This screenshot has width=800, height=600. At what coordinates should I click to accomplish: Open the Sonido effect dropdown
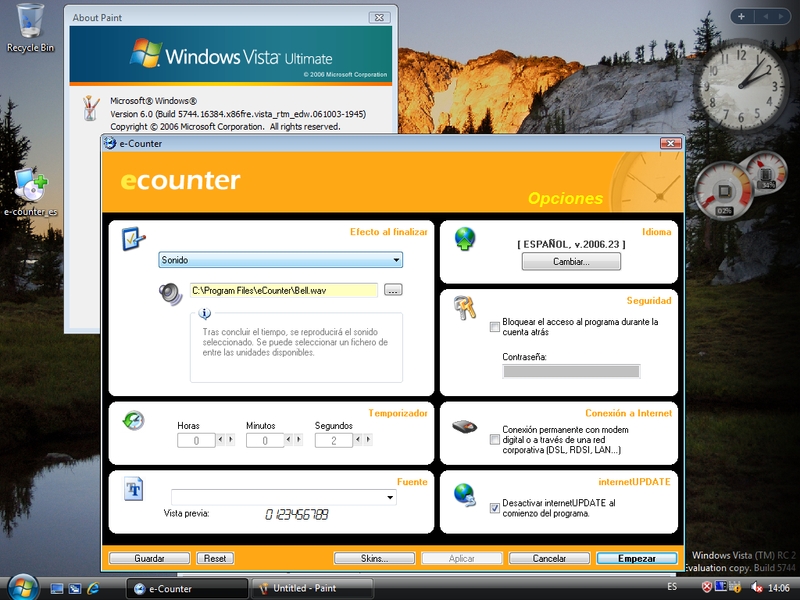coord(280,260)
